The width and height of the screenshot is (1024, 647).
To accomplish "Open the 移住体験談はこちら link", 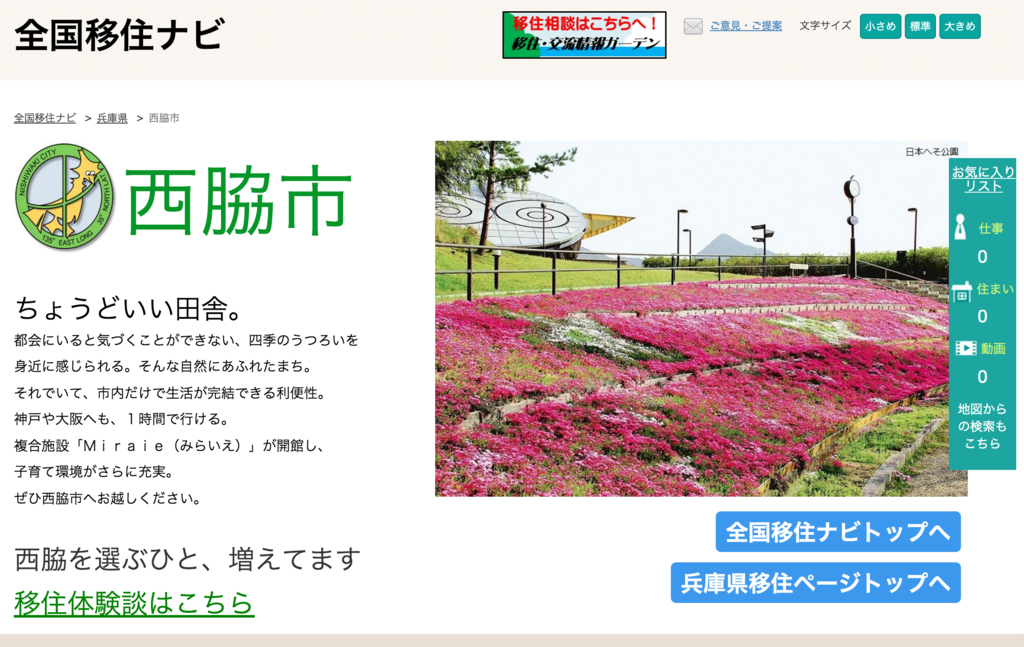I will (134, 603).
